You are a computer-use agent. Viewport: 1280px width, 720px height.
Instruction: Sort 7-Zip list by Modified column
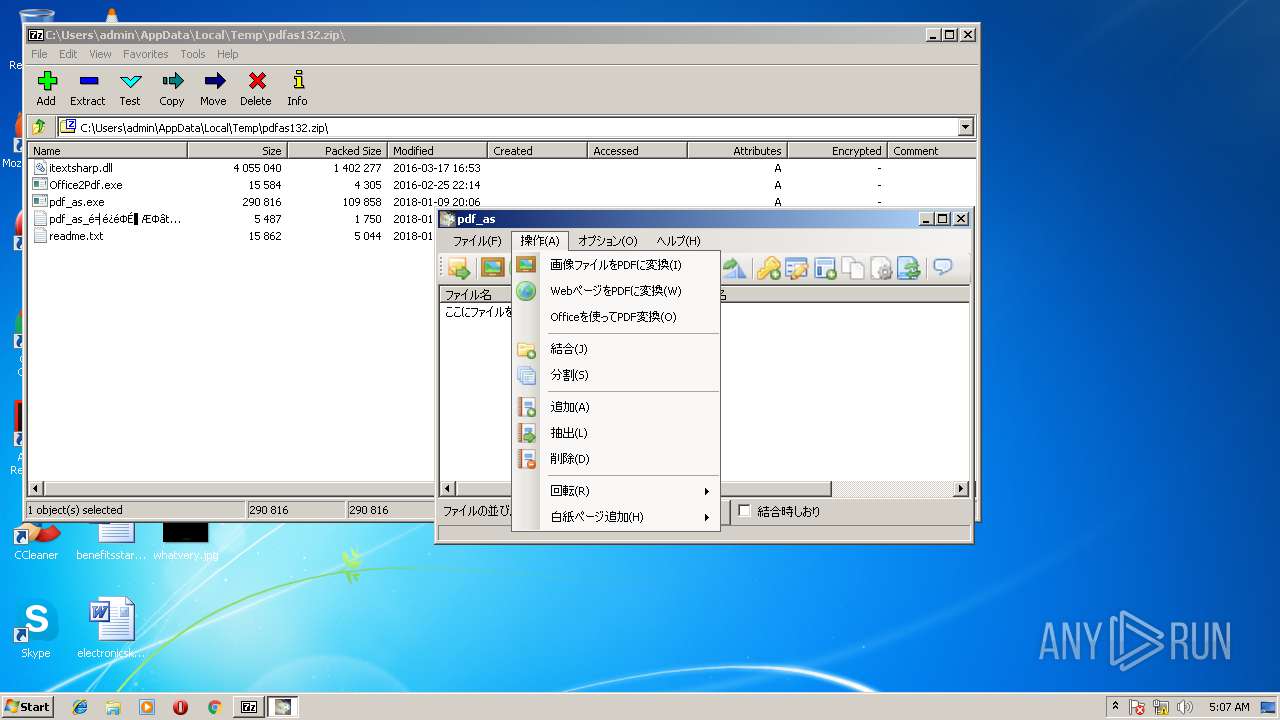click(x=437, y=151)
